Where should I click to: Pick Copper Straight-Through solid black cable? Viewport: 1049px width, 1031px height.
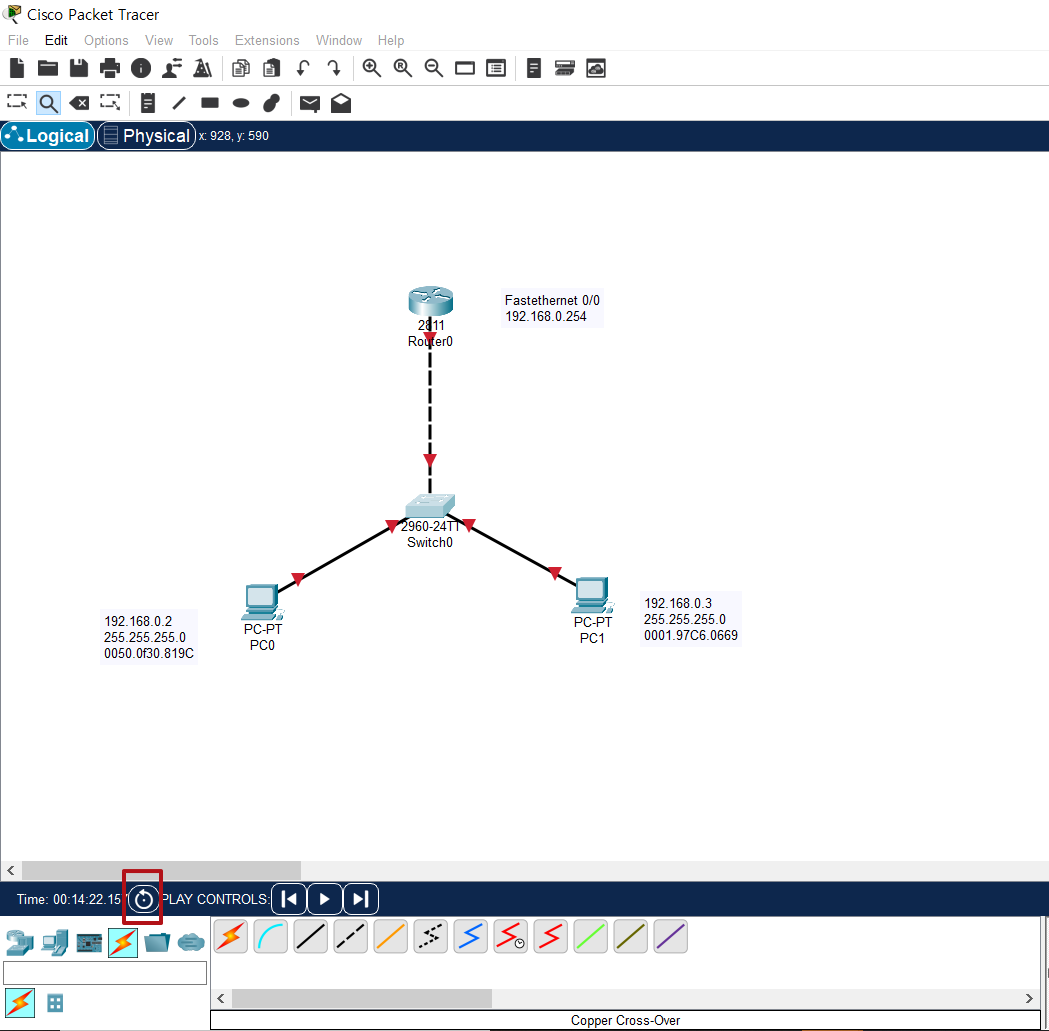(x=310, y=936)
